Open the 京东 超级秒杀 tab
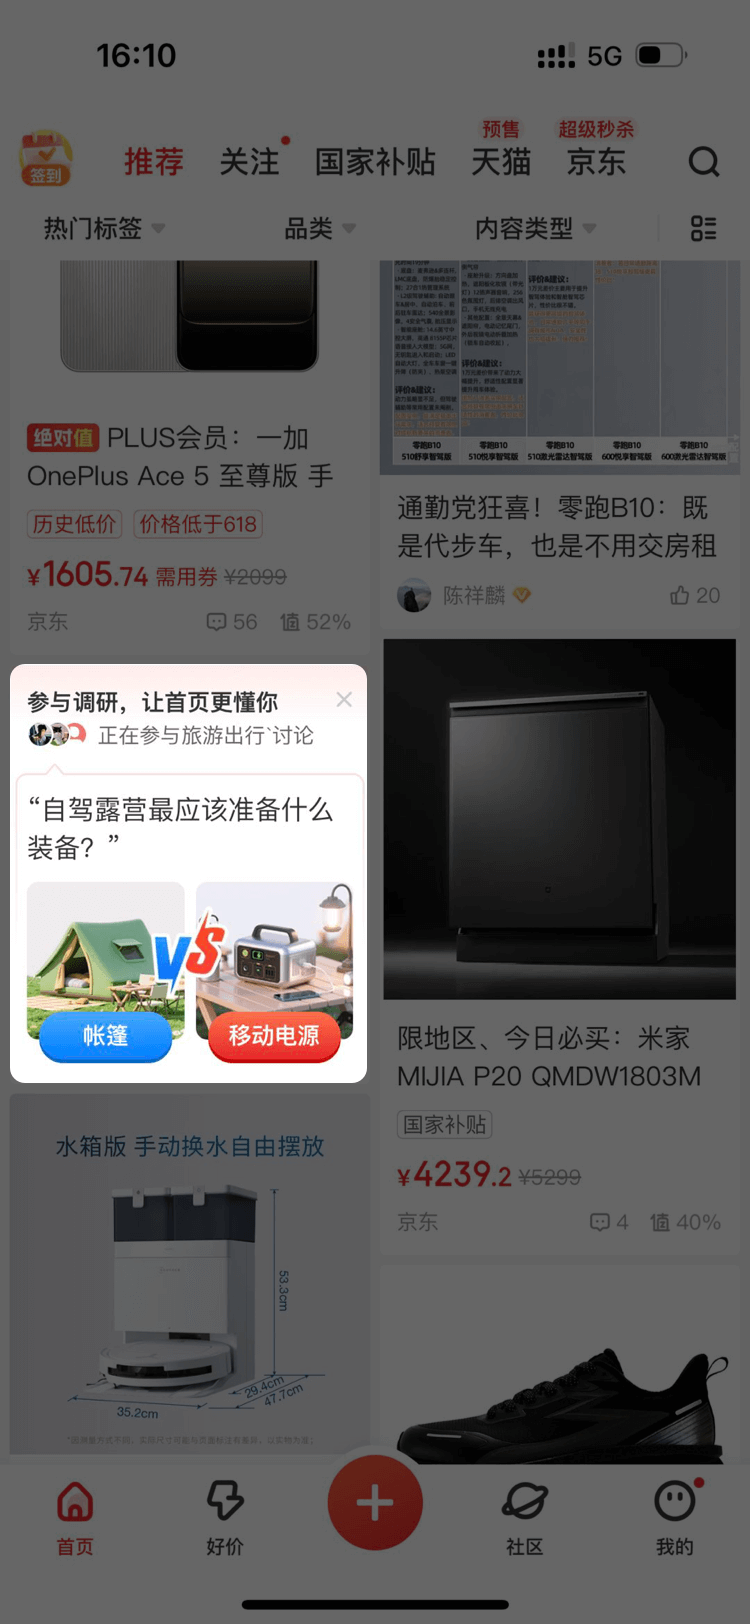This screenshot has height=1624, width=750. (x=596, y=161)
